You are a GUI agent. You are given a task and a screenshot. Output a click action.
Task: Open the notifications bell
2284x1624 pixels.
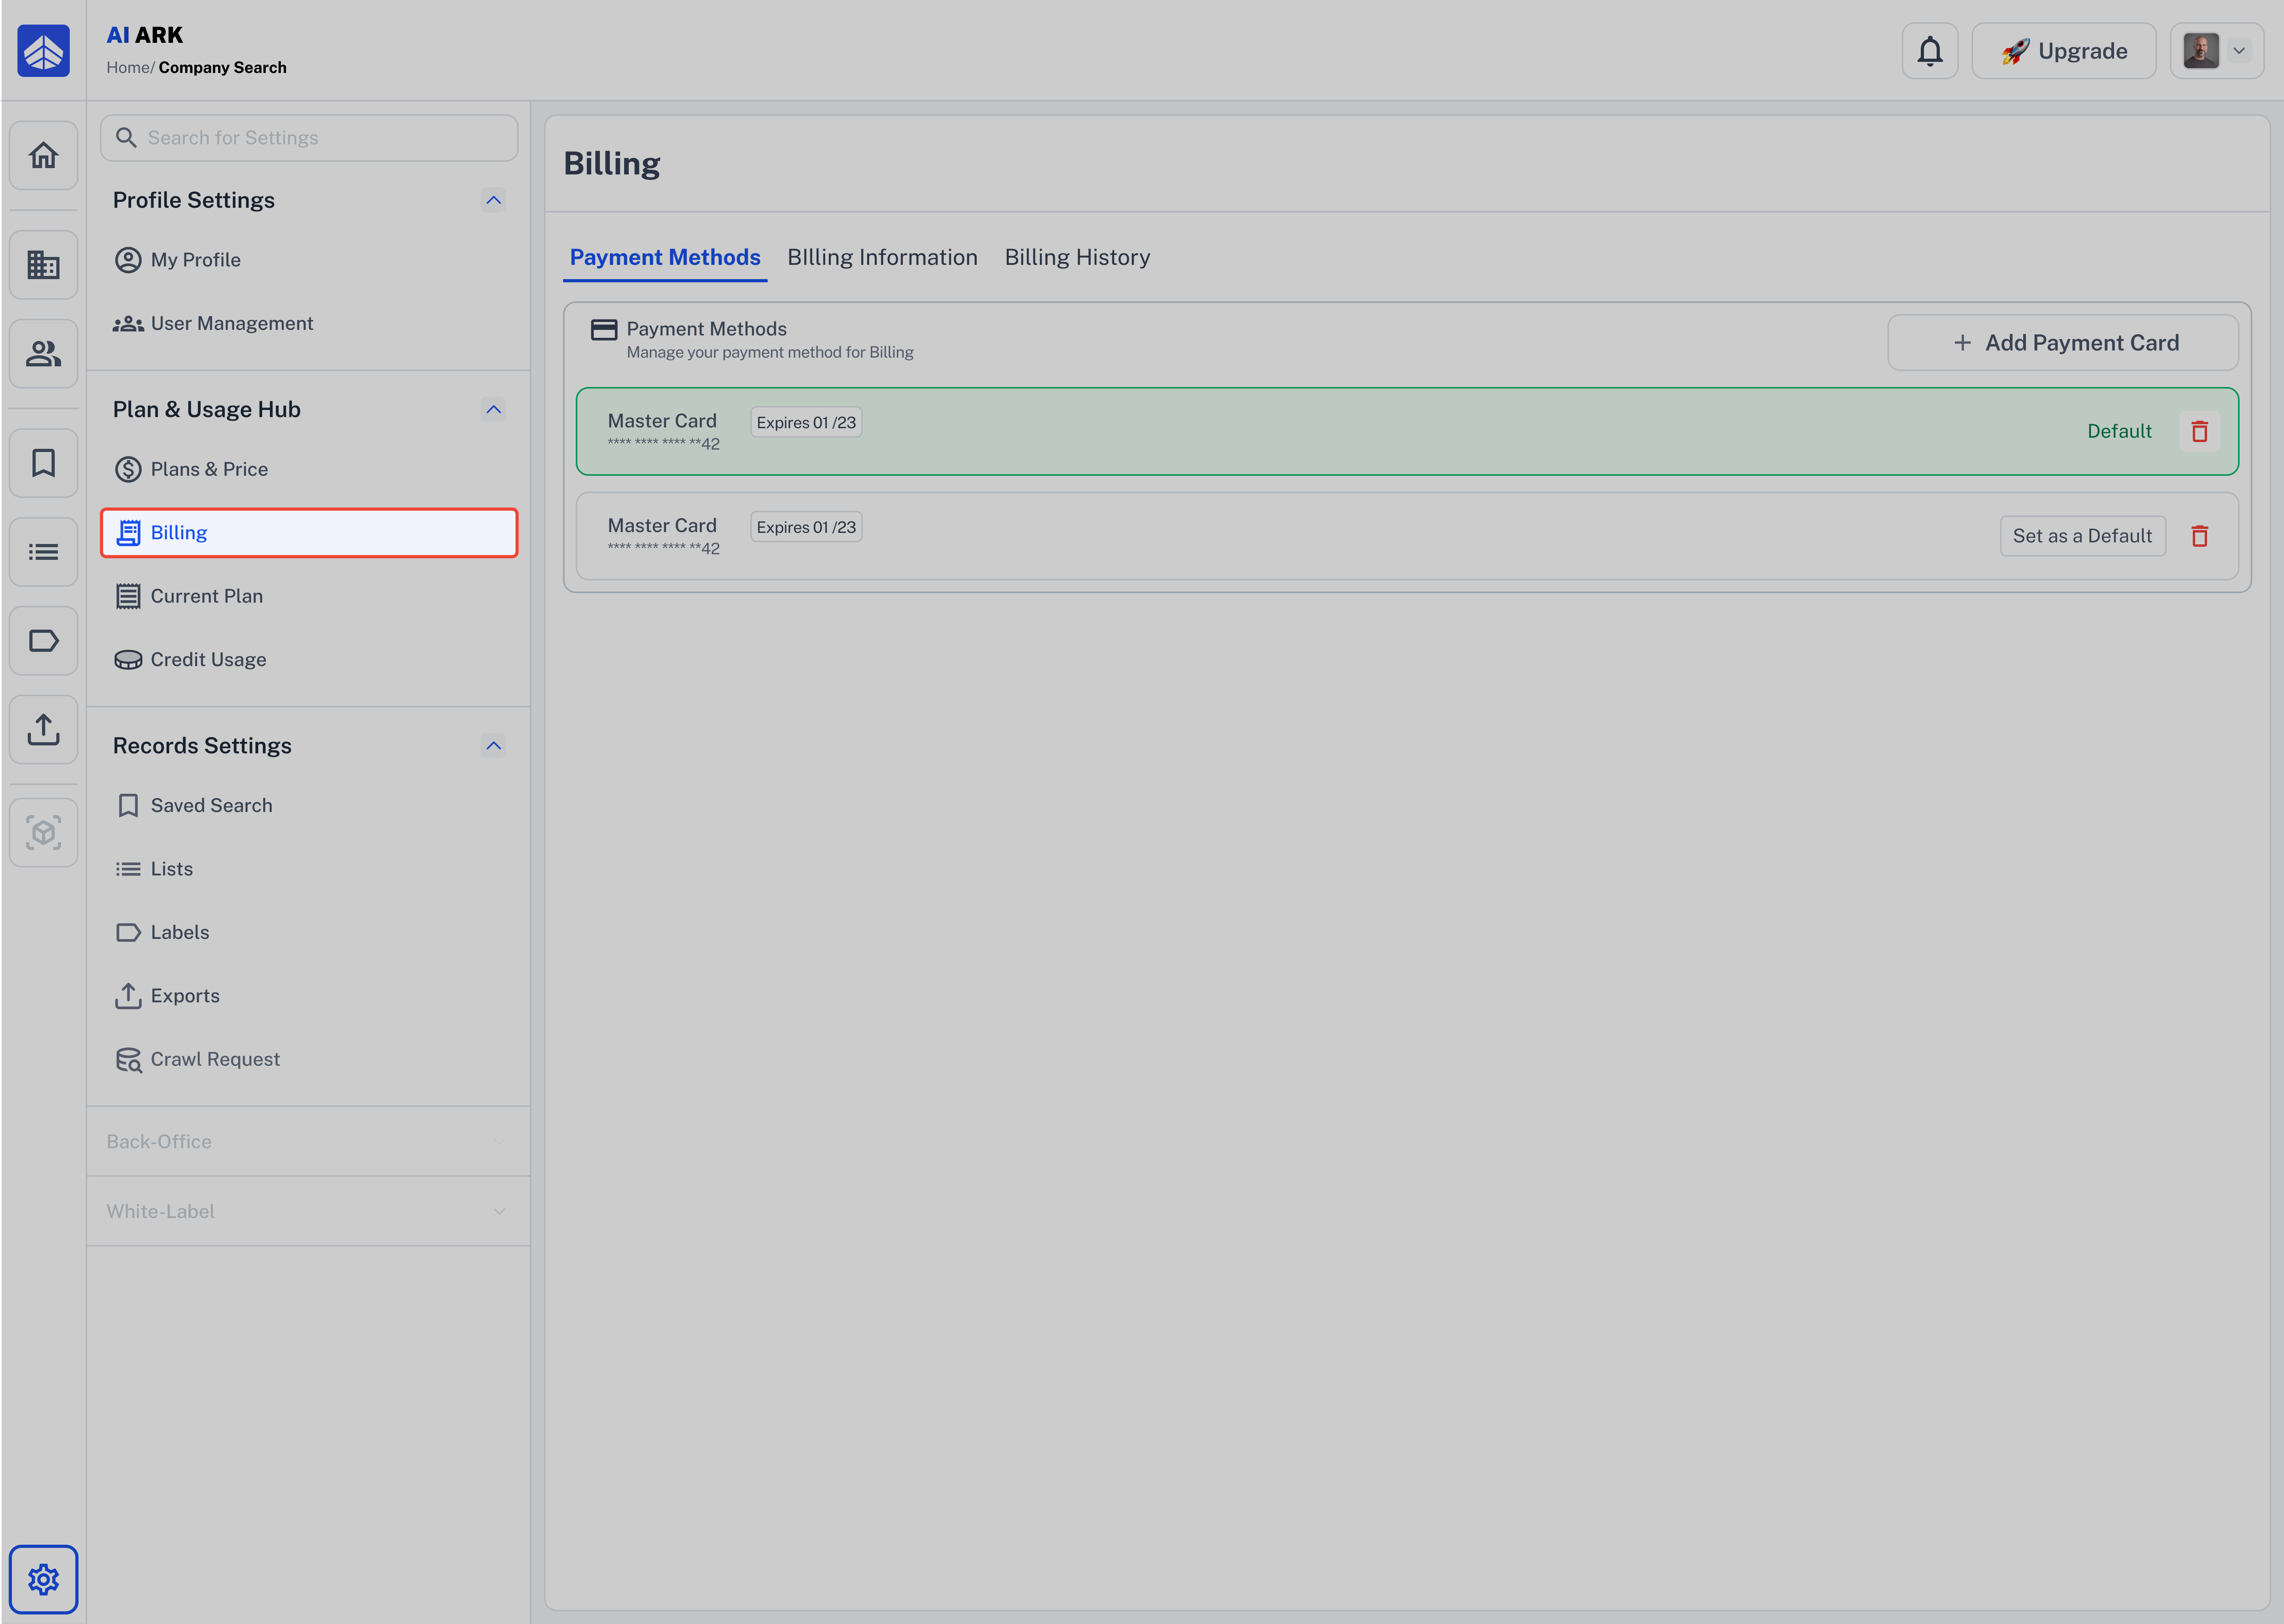1930,51
